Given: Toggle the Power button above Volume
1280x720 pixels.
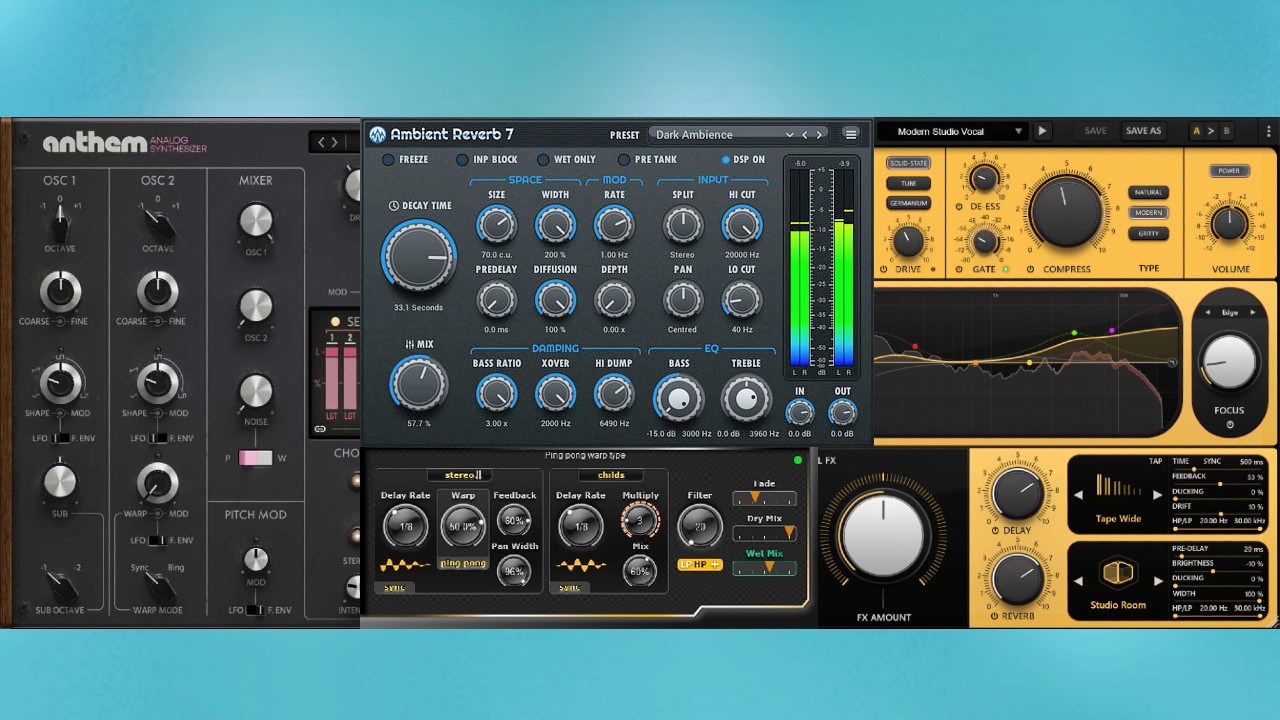Looking at the screenshot, I should click(x=1229, y=171).
